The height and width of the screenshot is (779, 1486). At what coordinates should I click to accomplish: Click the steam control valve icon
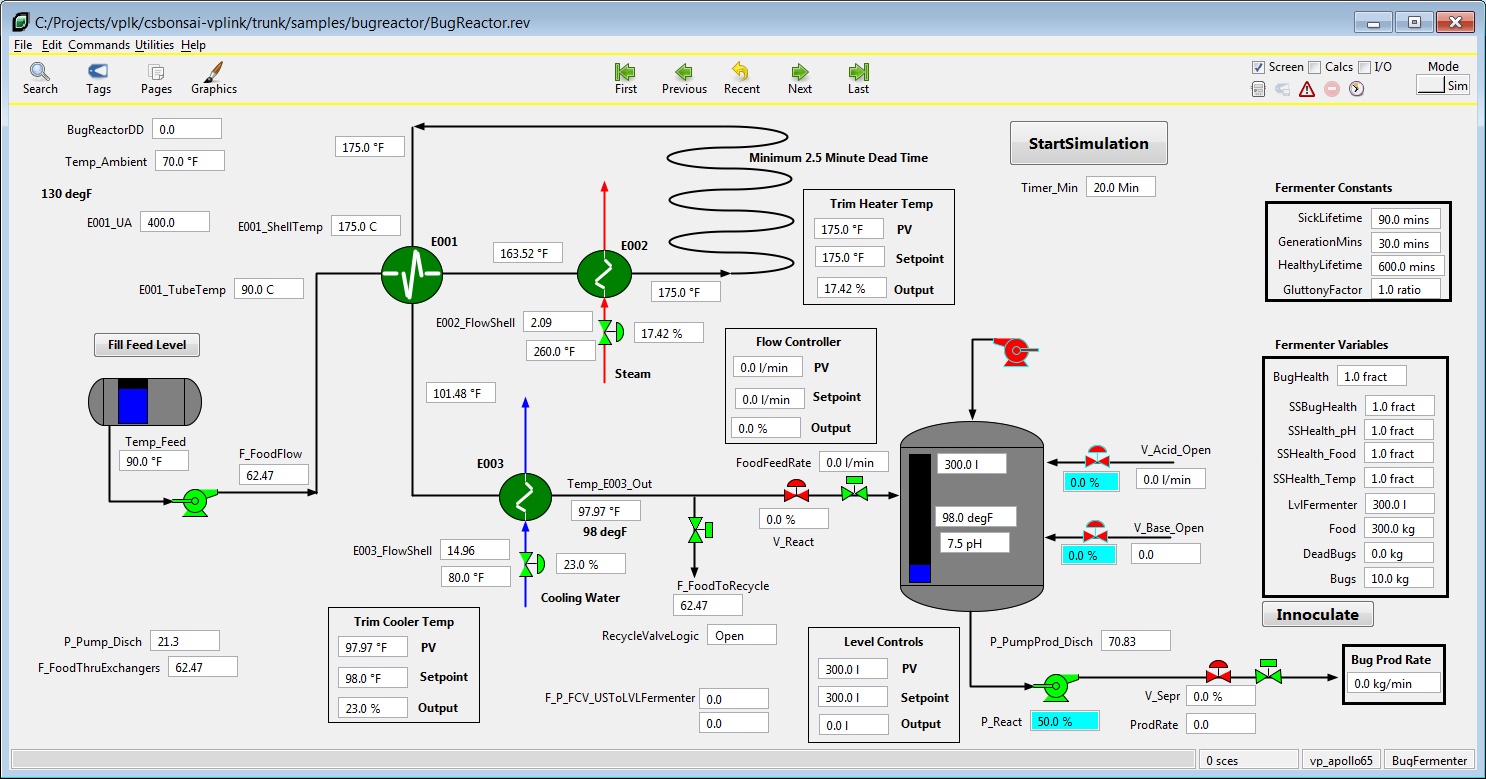click(609, 332)
